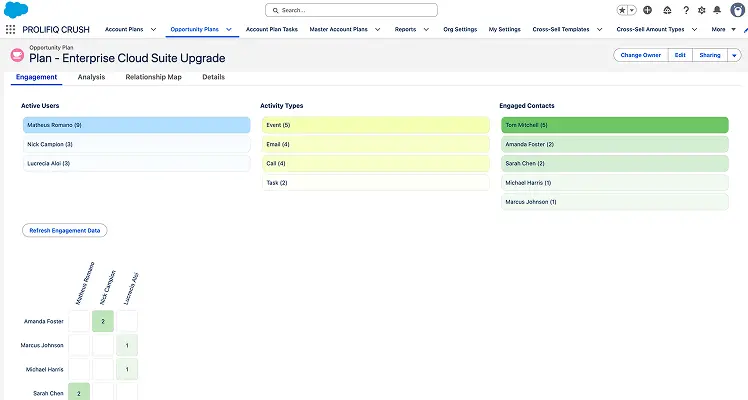Image resolution: width=748 pixels, height=400 pixels.
Task: Open the My Settings tab
Action: click(x=505, y=30)
